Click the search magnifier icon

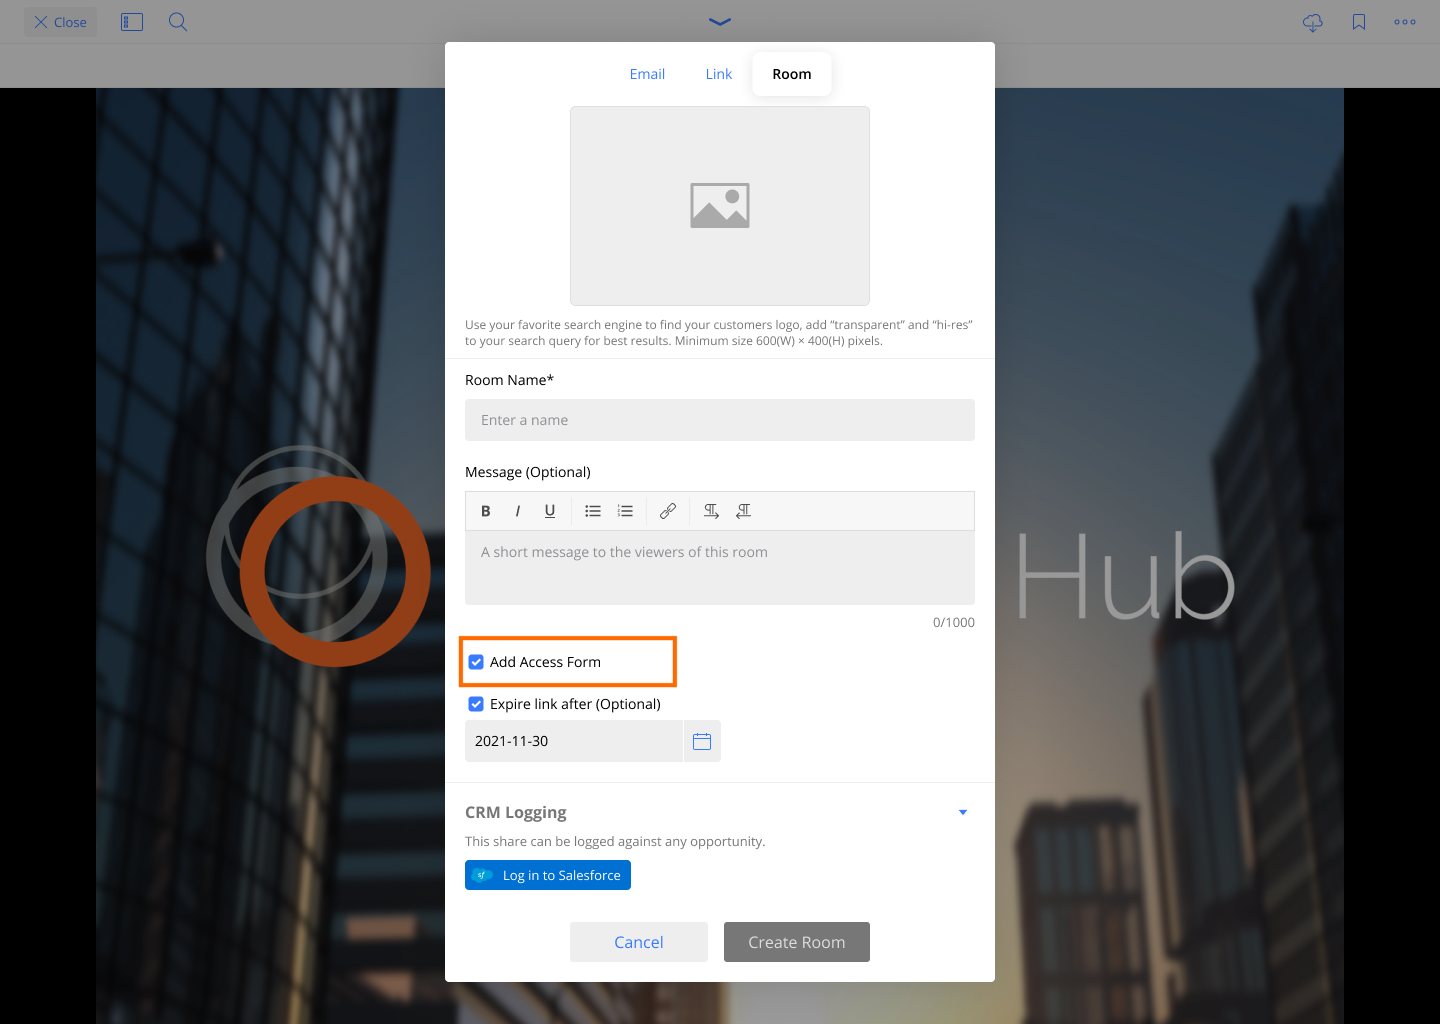[178, 22]
